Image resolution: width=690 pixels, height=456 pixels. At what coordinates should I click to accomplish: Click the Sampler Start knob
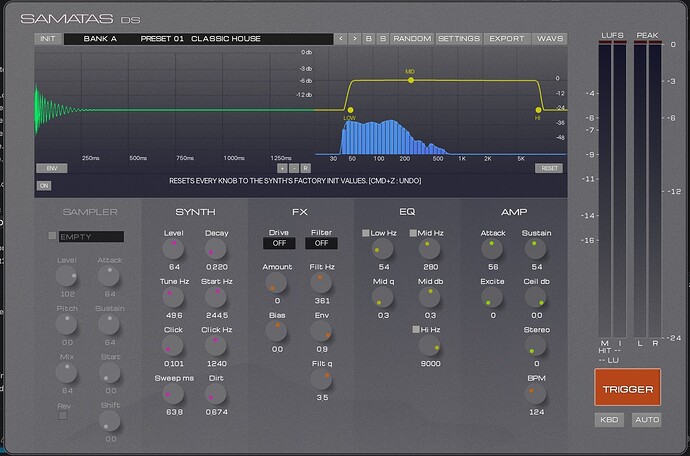(110, 373)
